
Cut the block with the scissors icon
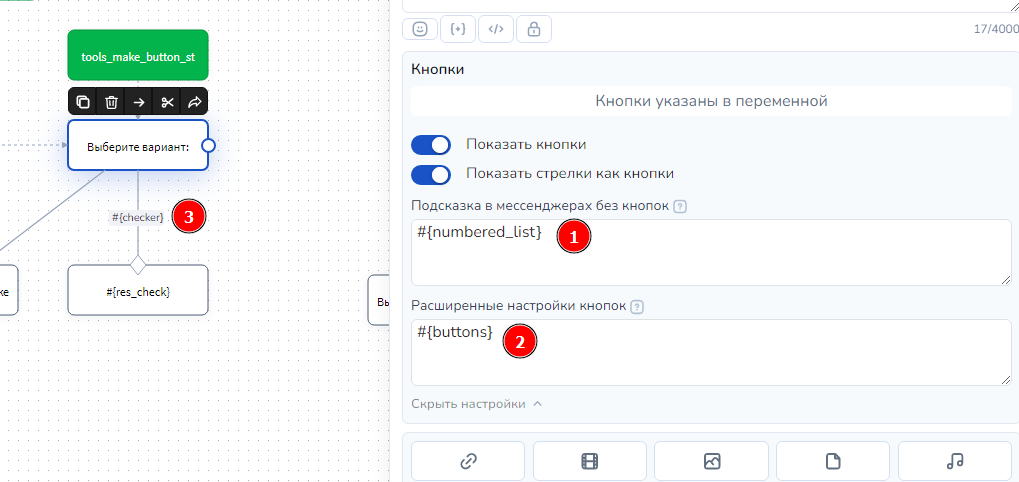coord(167,102)
